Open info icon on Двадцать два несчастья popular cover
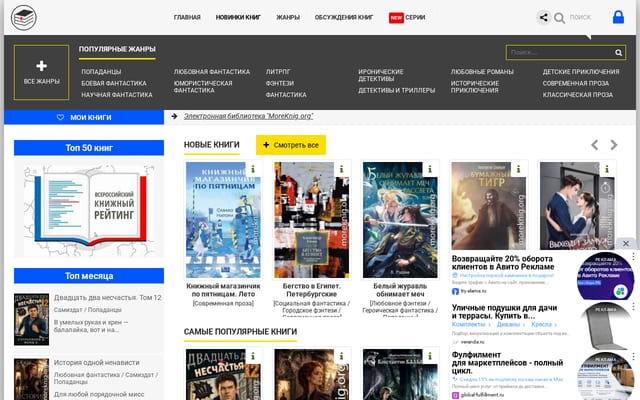Screen dimensions: 640x400 coord(253,356)
